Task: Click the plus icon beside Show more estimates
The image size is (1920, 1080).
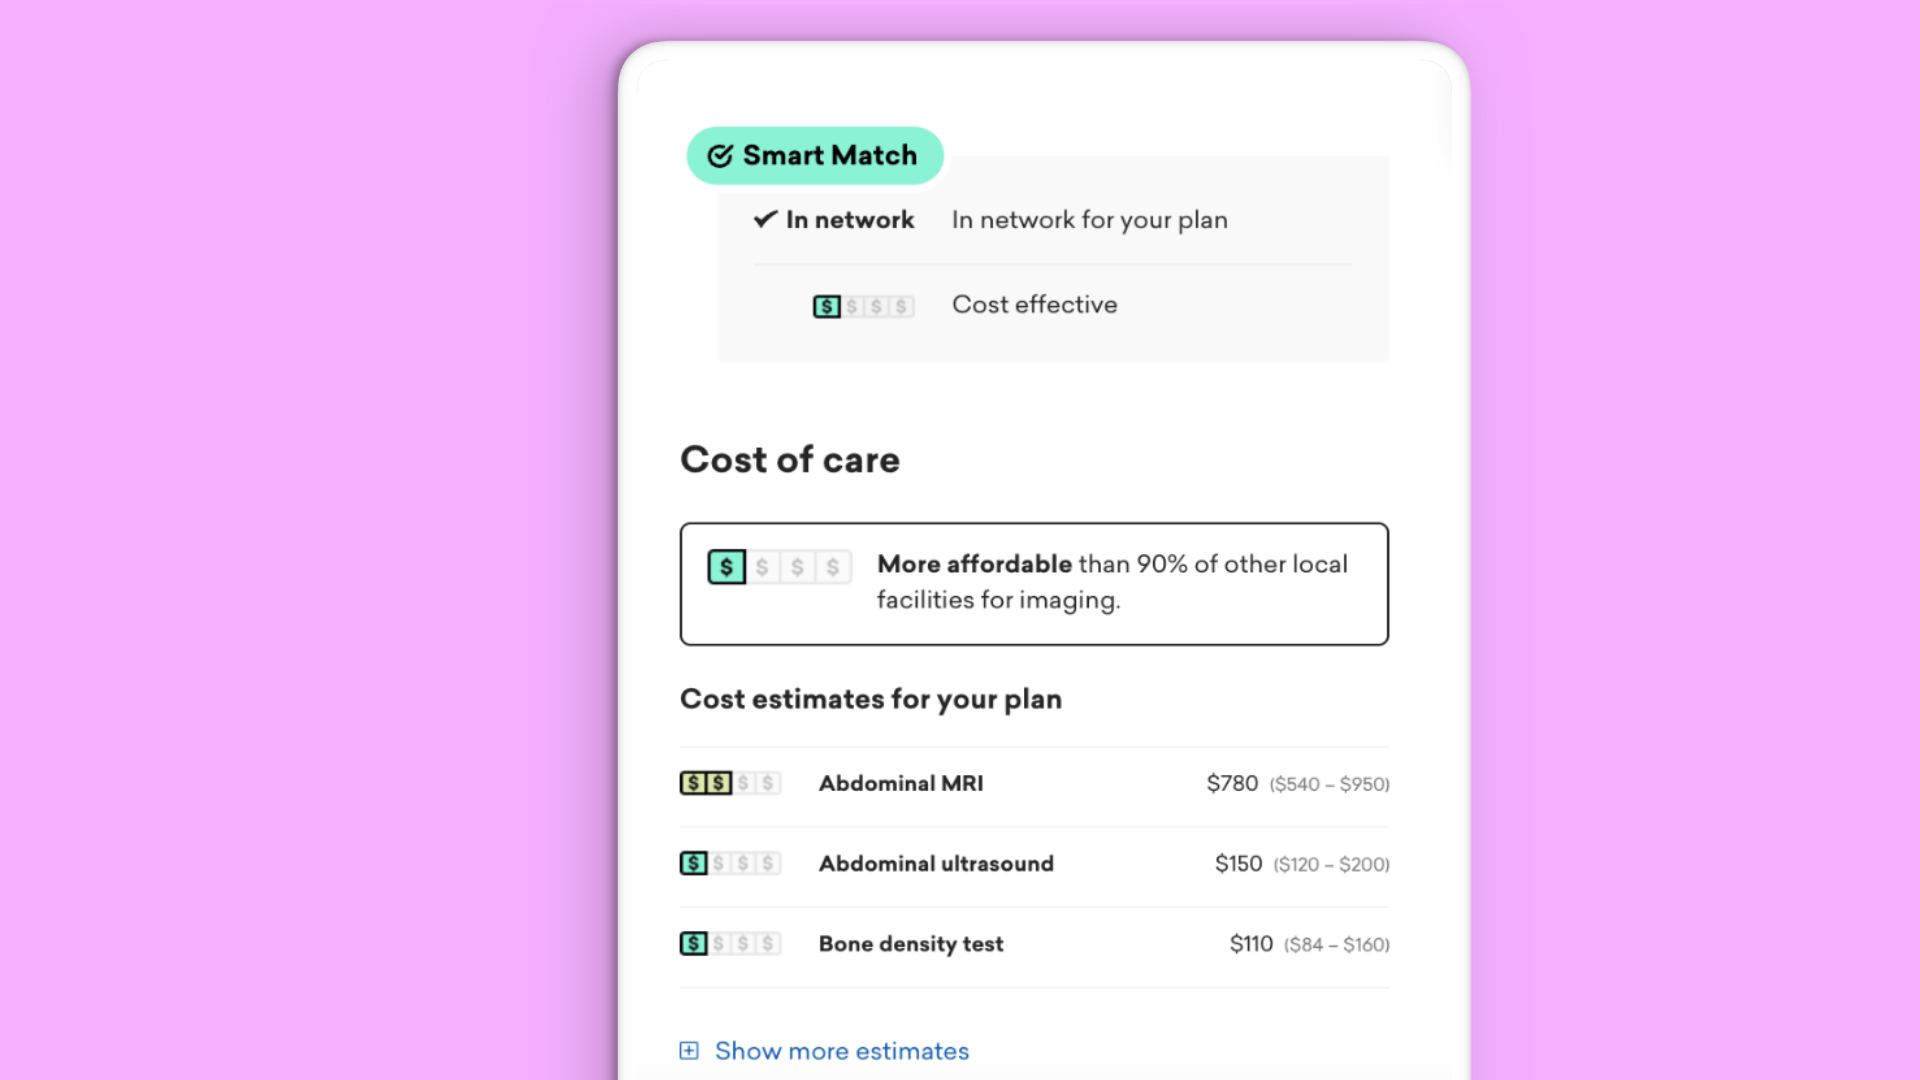Action: click(x=689, y=1050)
